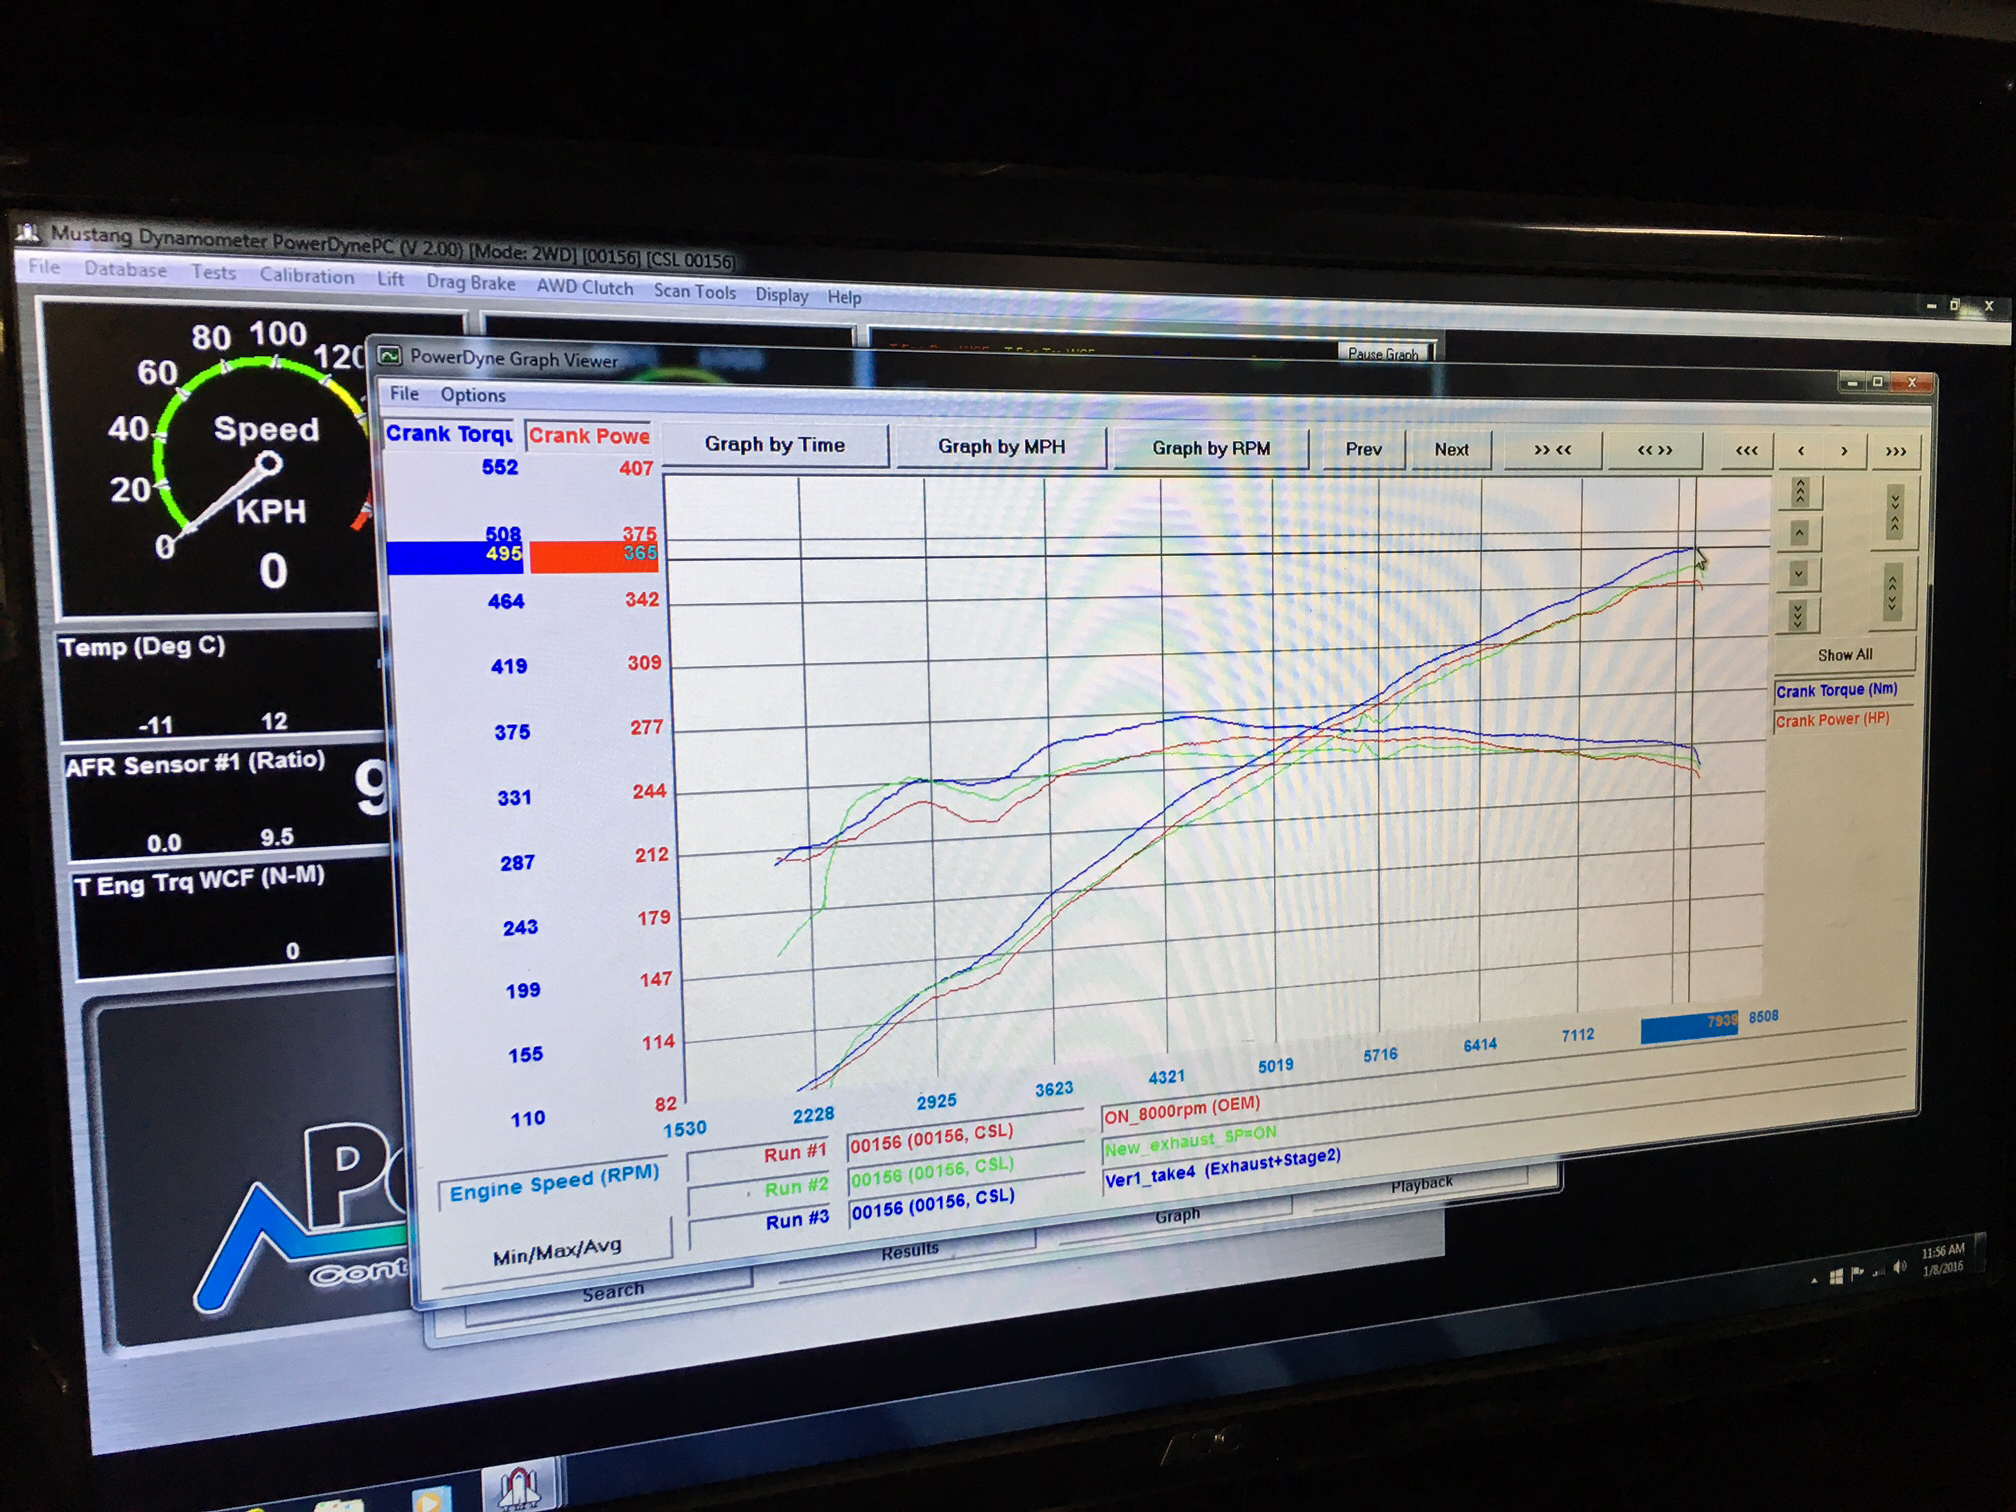Image resolution: width=2016 pixels, height=1512 pixels.
Task: Click the triple right arrow '>>>' button
Action: click(x=1895, y=451)
